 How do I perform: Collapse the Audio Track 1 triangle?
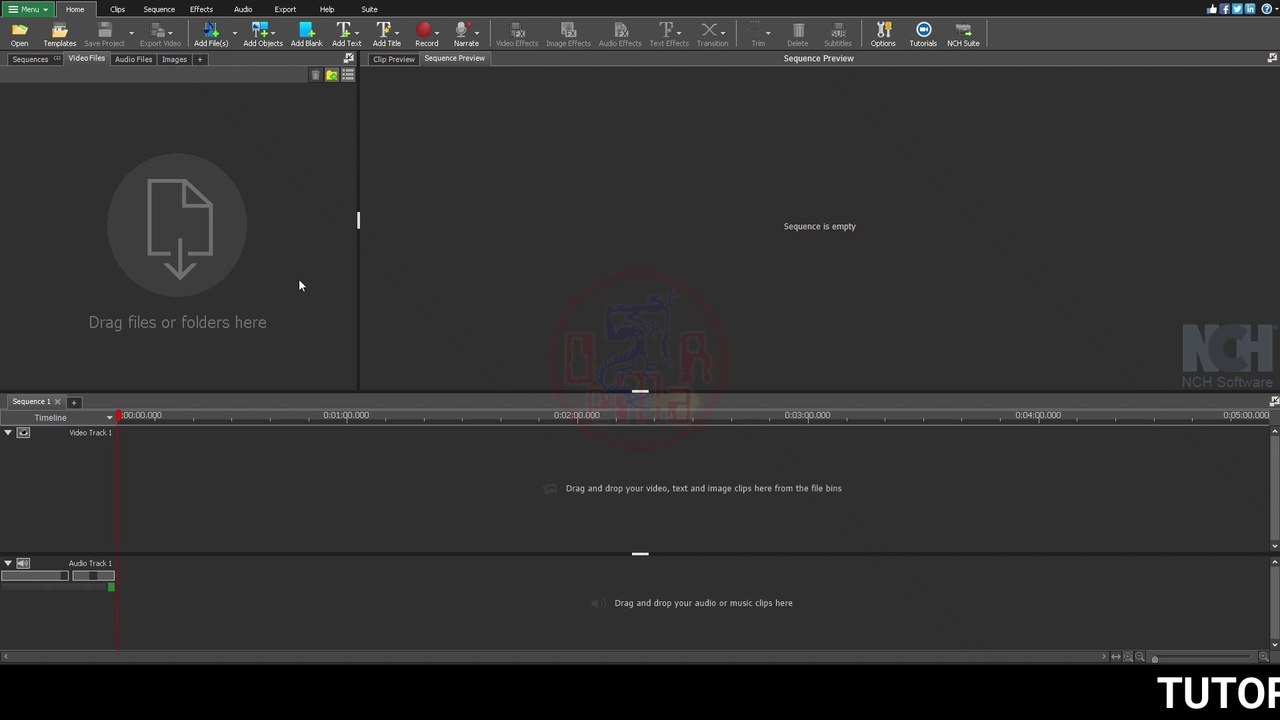pos(8,563)
